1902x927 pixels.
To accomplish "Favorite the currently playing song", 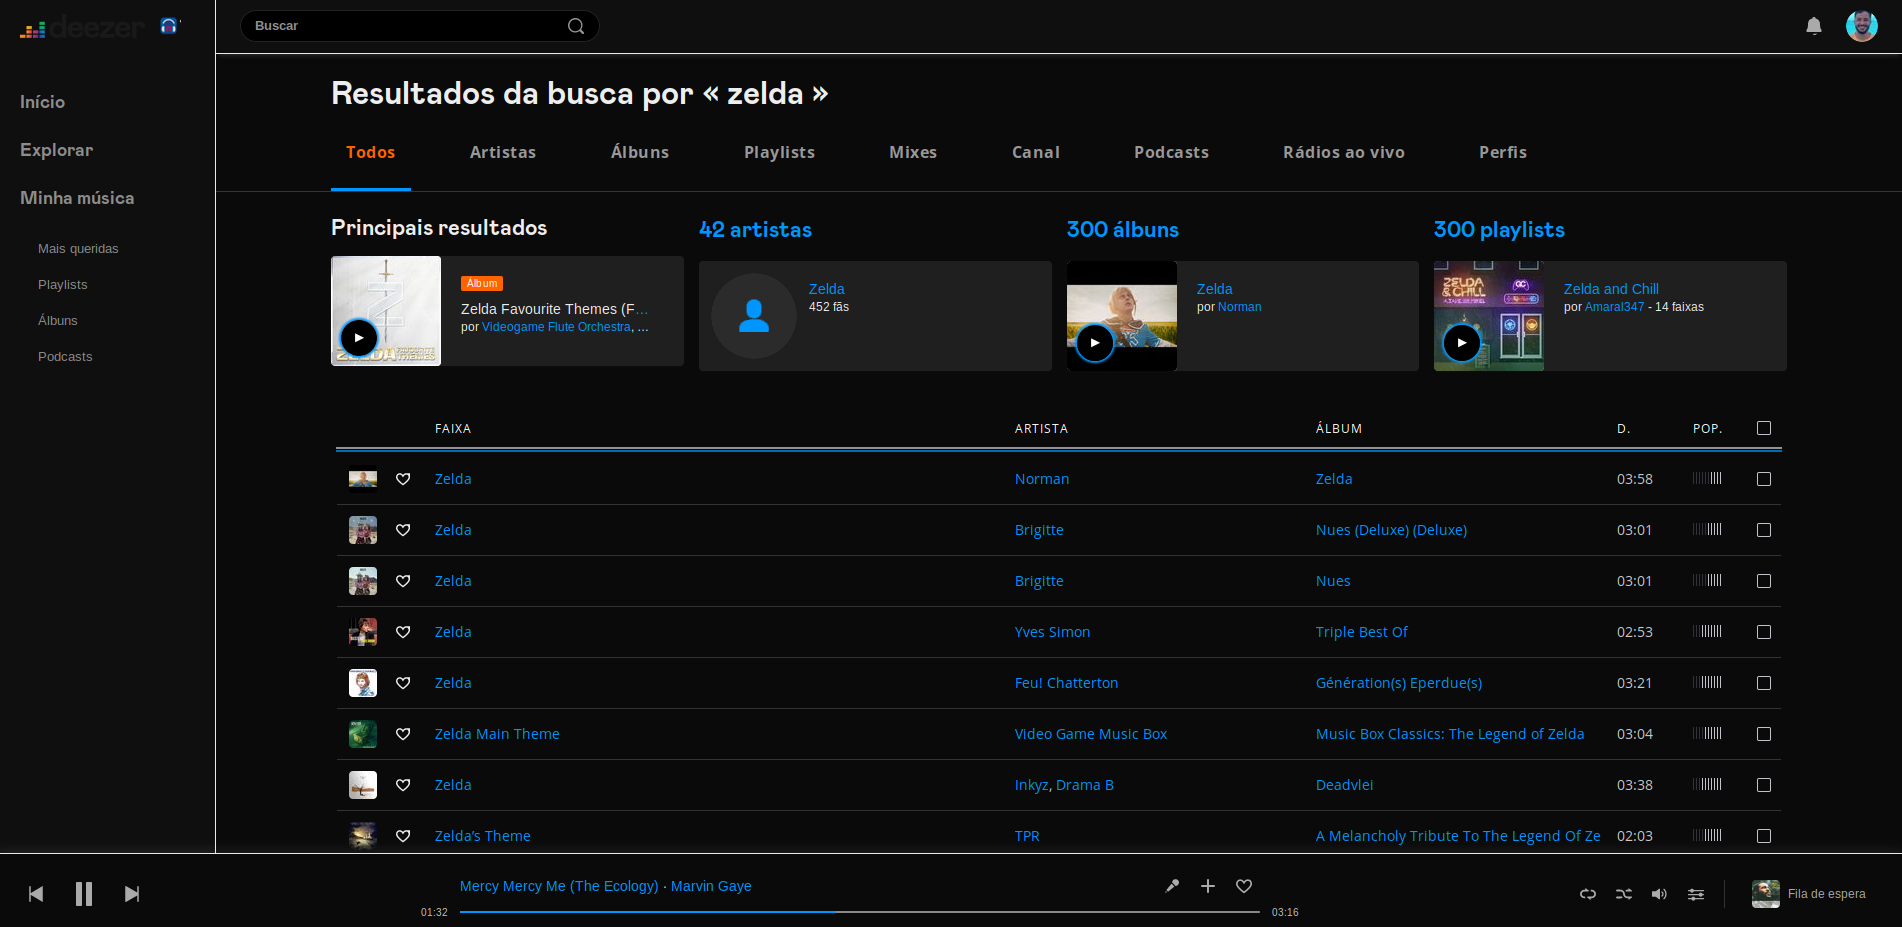I will pyautogui.click(x=1244, y=886).
